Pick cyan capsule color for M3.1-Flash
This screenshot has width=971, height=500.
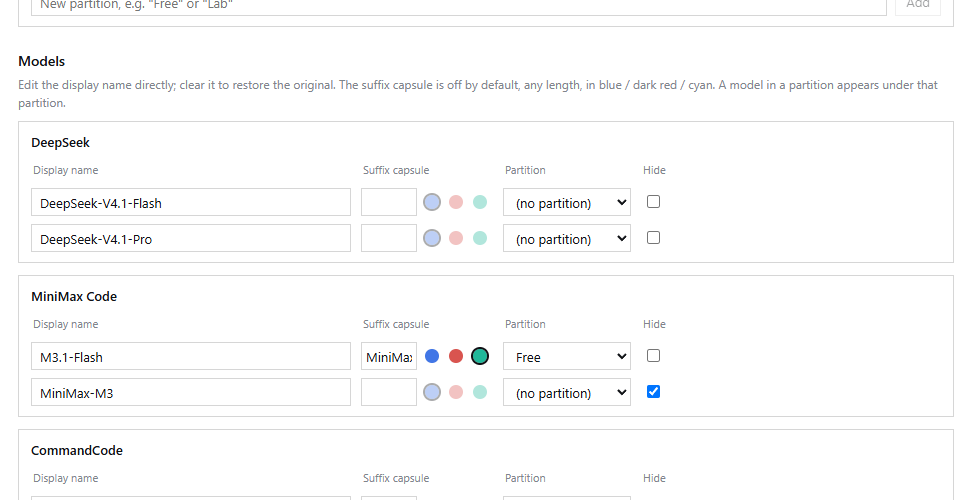[480, 356]
